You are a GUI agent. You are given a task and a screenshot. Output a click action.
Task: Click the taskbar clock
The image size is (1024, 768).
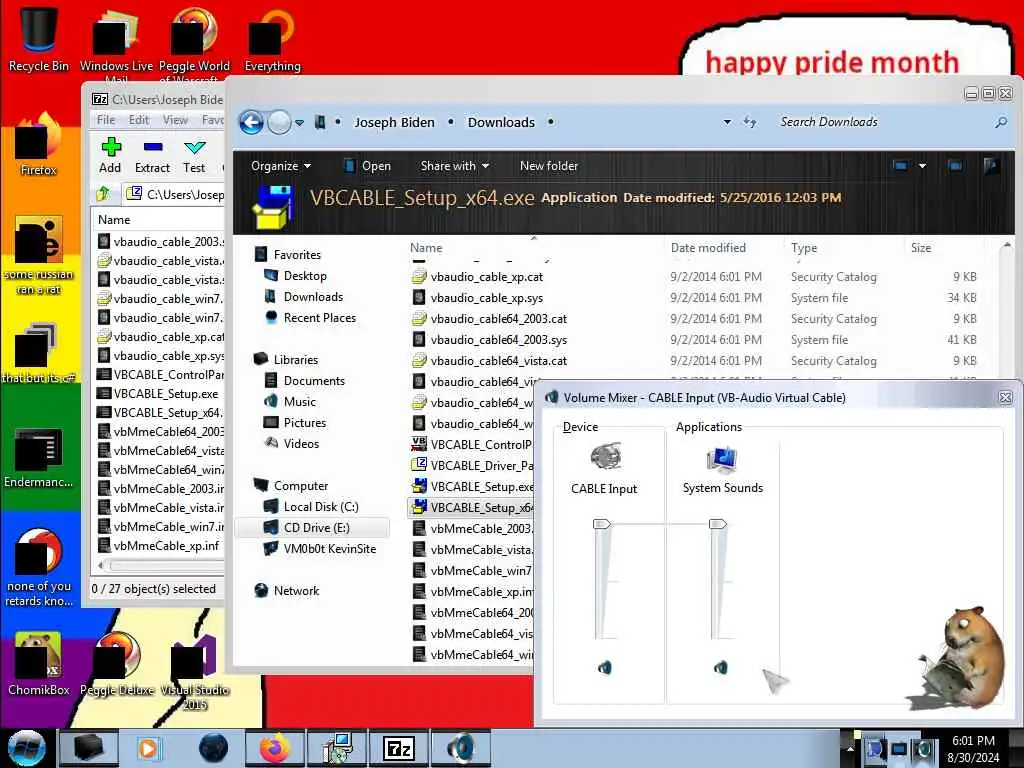tap(973, 748)
